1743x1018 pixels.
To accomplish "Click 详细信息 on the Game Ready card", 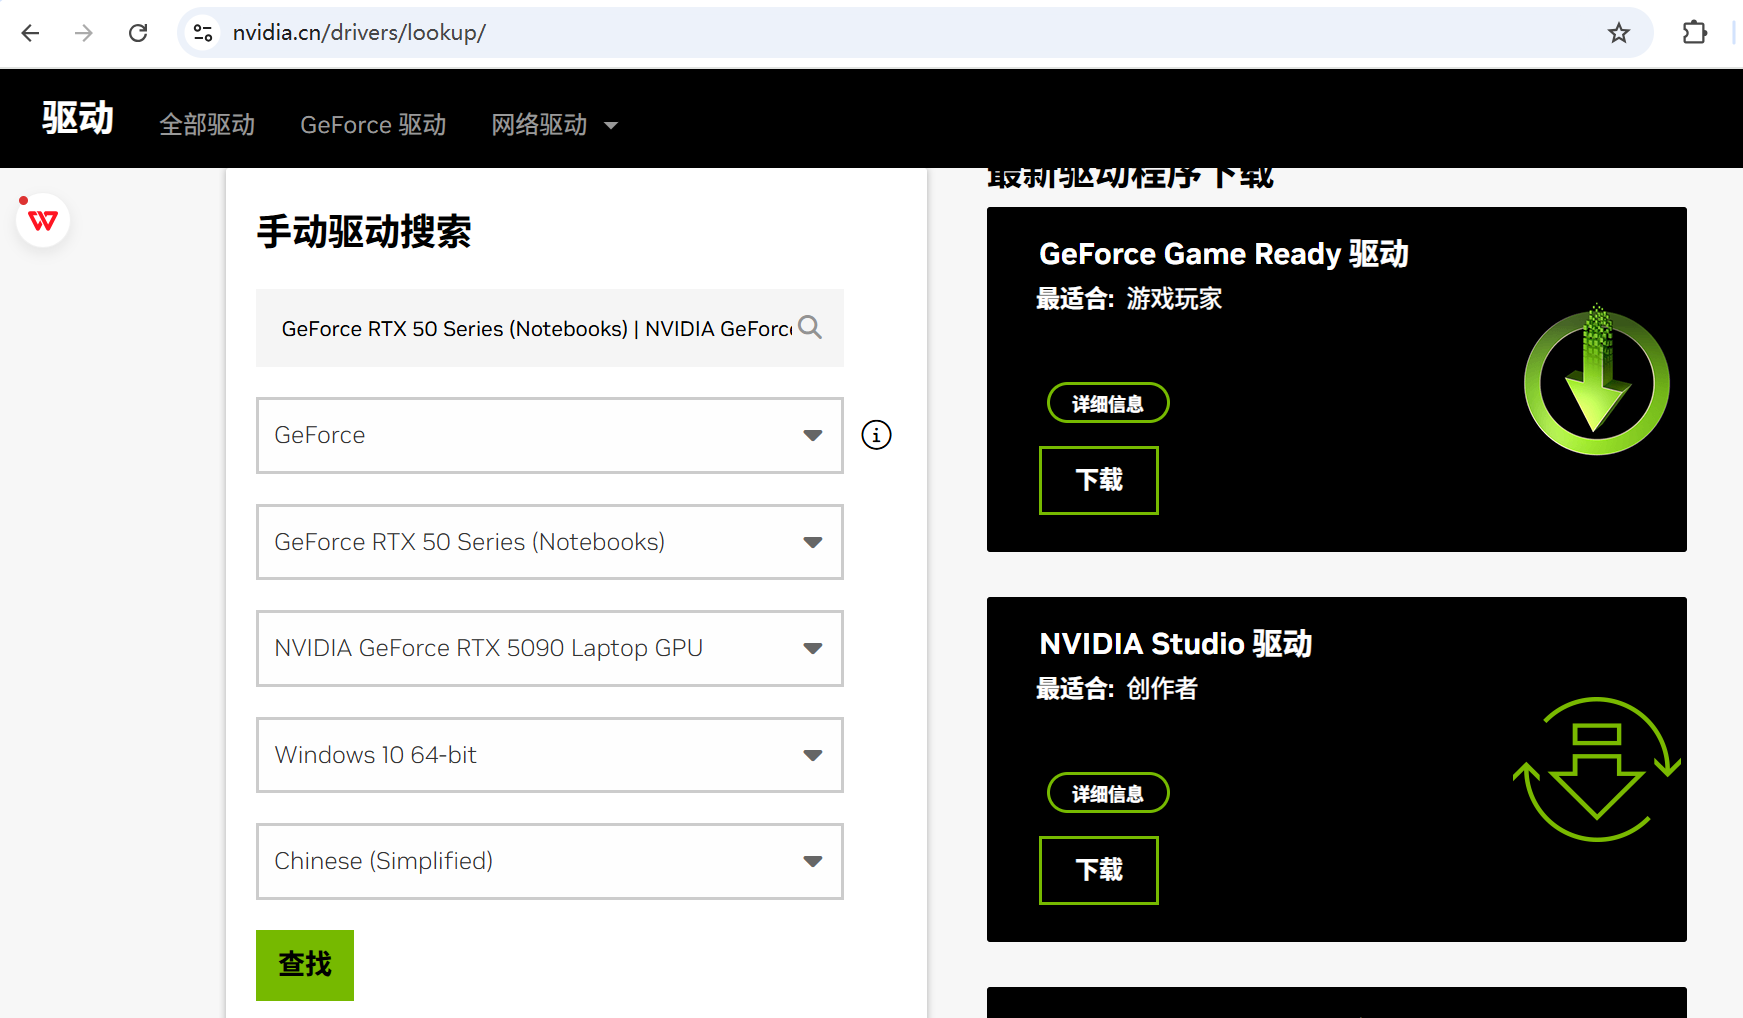I will click(1108, 403).
